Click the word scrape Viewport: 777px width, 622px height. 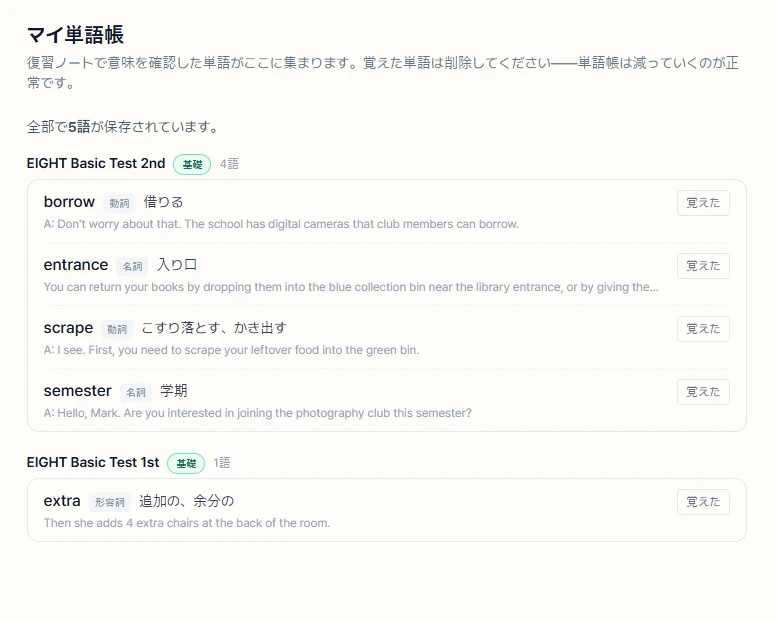click(68, 328)
